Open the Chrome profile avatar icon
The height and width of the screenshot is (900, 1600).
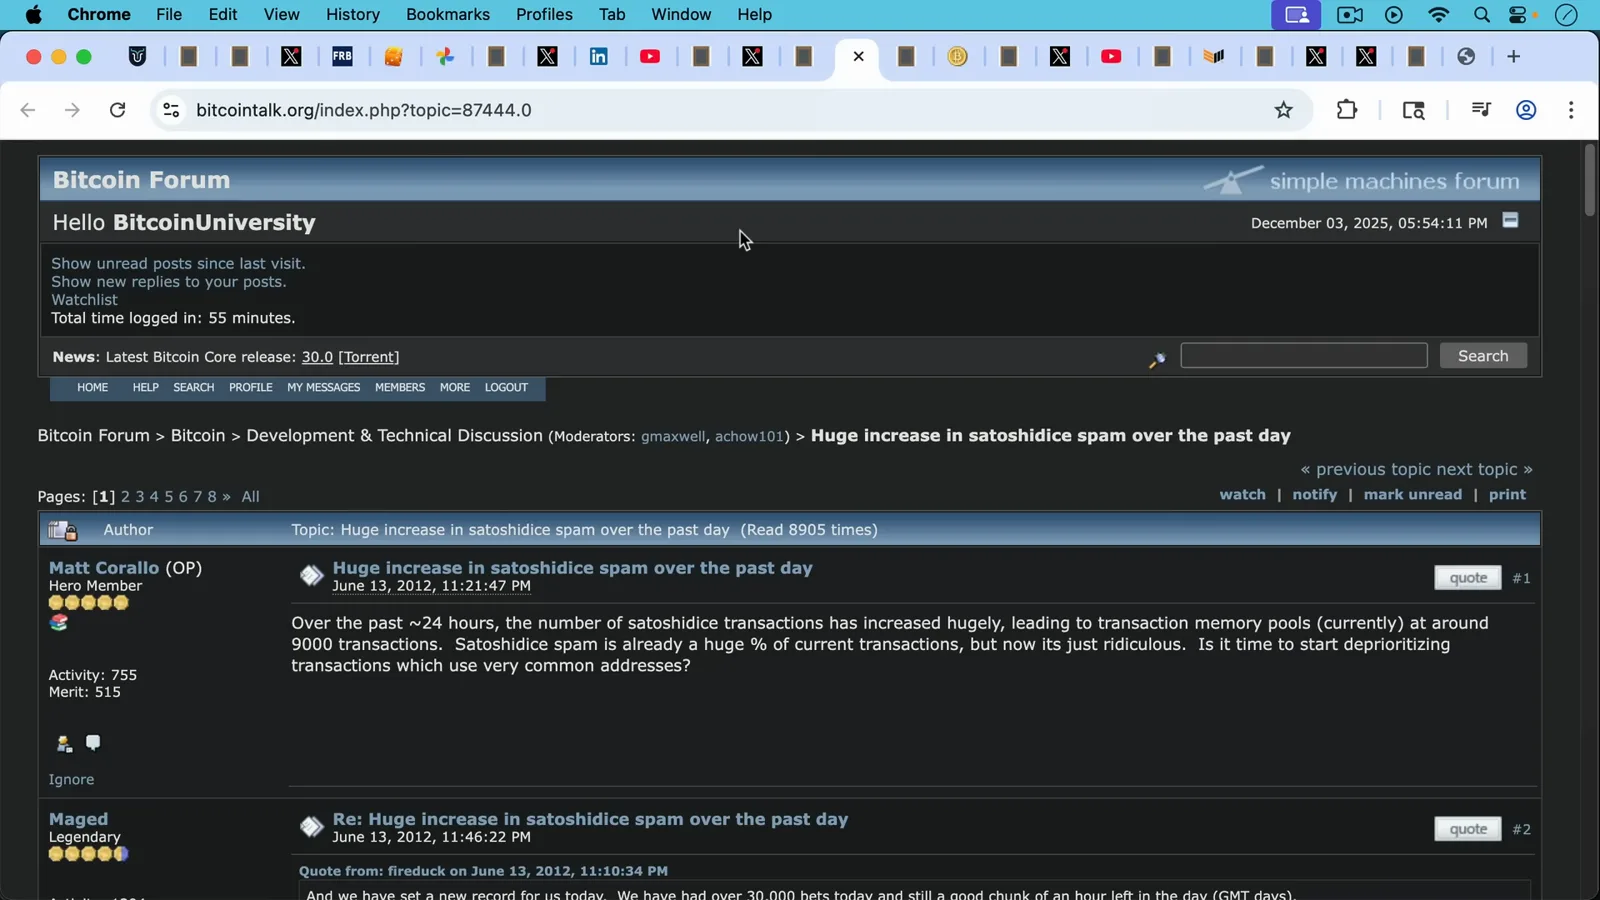pyautogui.click(x=1526, y=110)
